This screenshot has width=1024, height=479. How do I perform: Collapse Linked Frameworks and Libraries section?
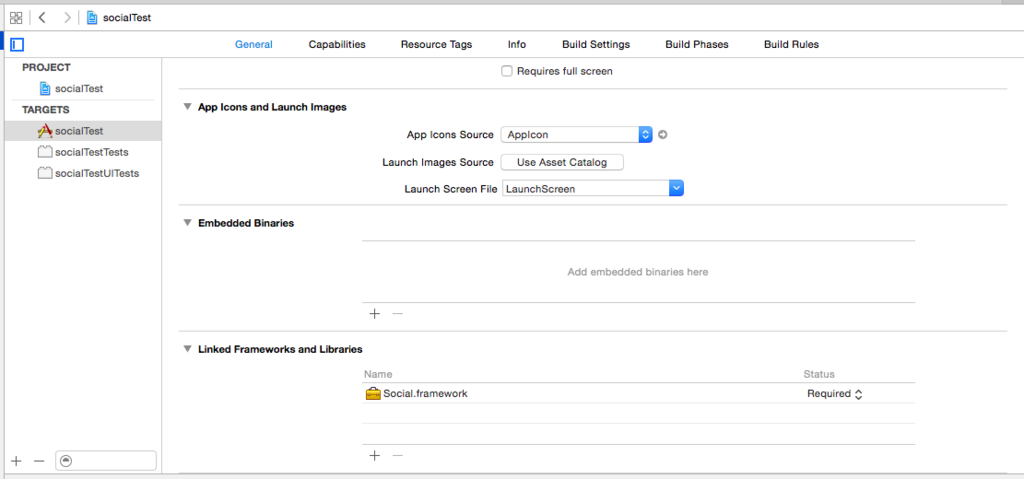pos(187,350)
